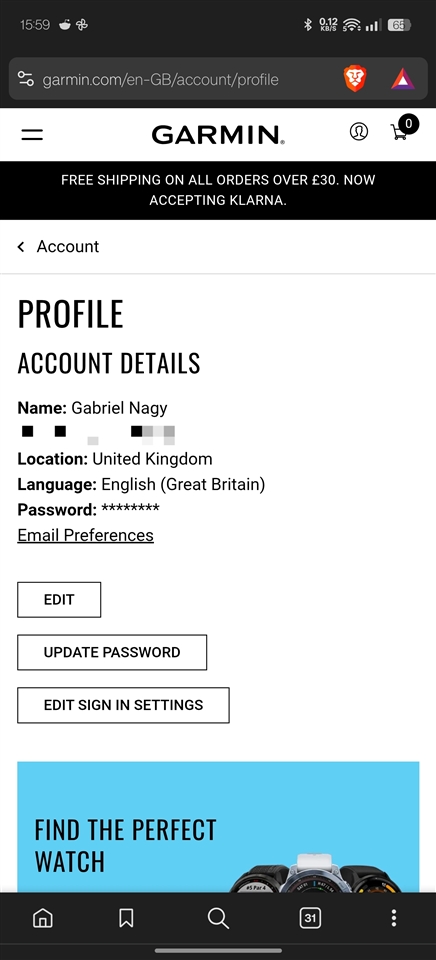Tap the garmin.com URL address field
Viewport: 436px width, 960px height.
pyautogui.click(x=160, y=80)
